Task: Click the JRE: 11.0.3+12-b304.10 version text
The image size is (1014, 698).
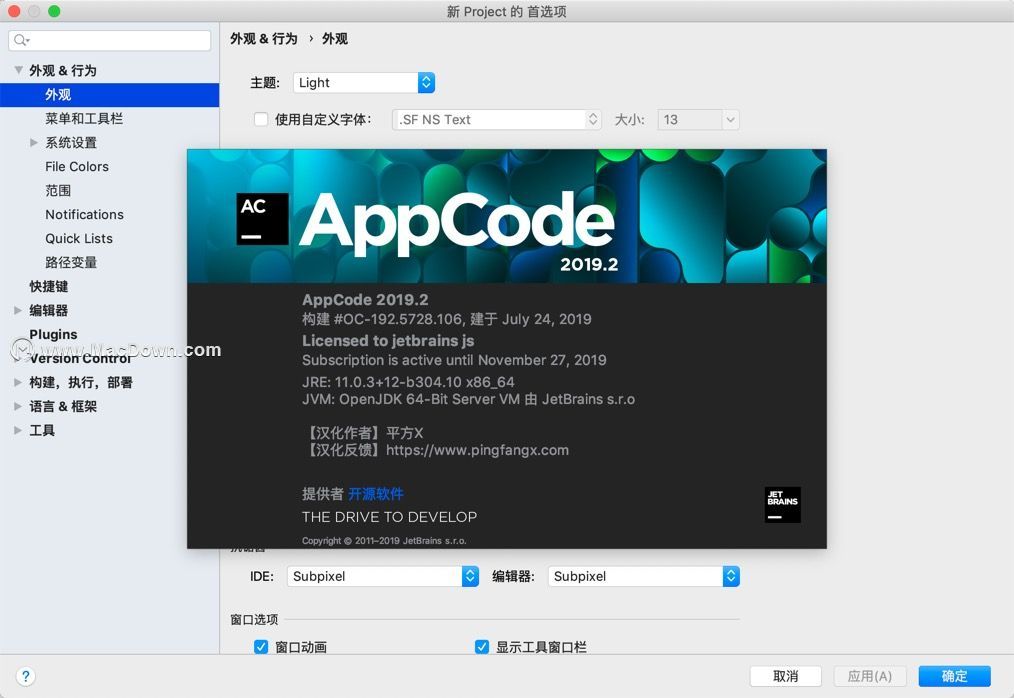Action: 408,382
